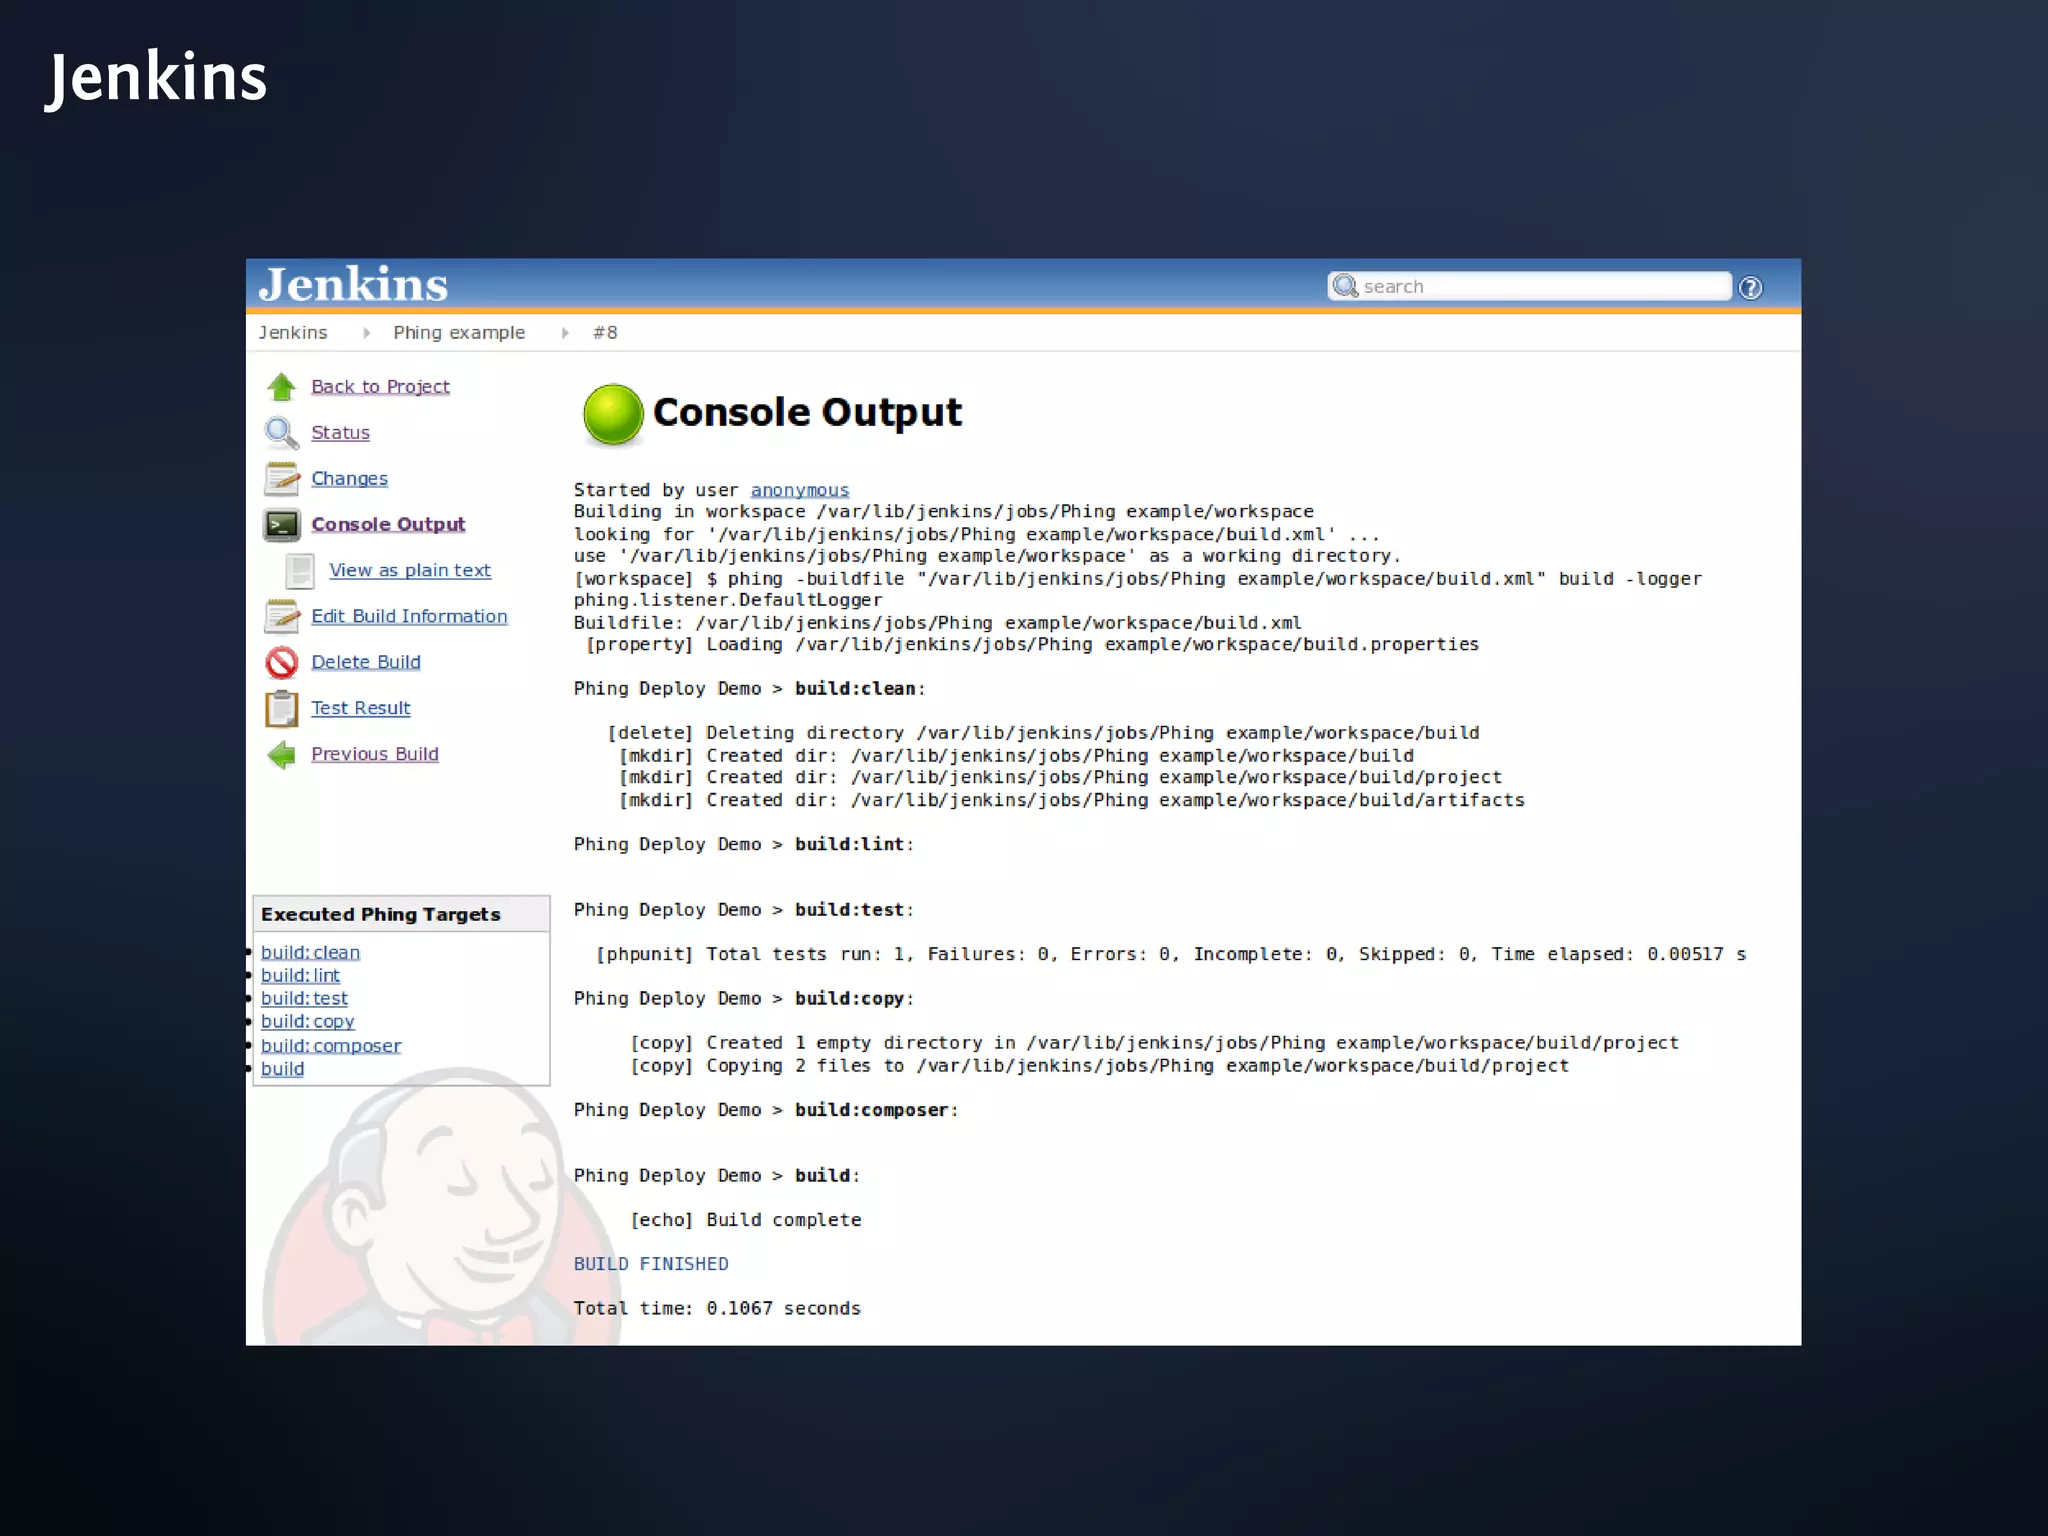Jump to build:clean target link
Screen dimensions: 2048x1536
click(310, 953)
